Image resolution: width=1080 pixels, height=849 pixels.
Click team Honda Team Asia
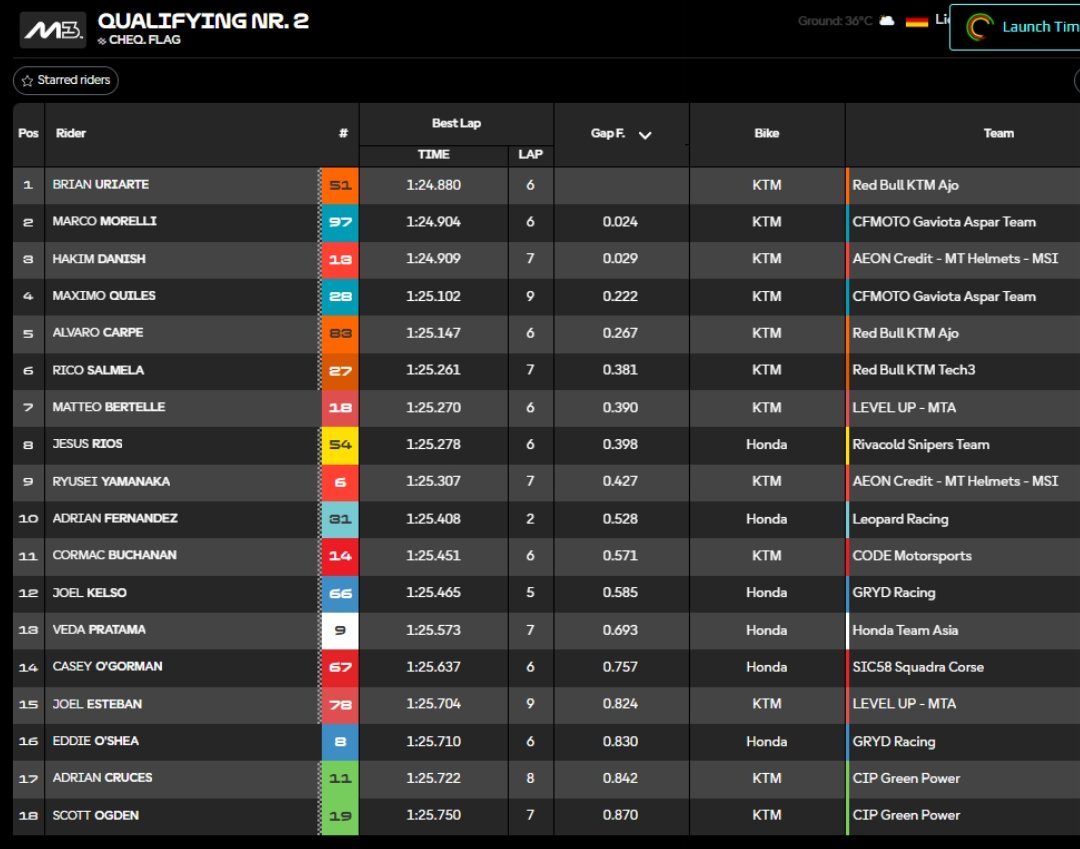point(905,630)
